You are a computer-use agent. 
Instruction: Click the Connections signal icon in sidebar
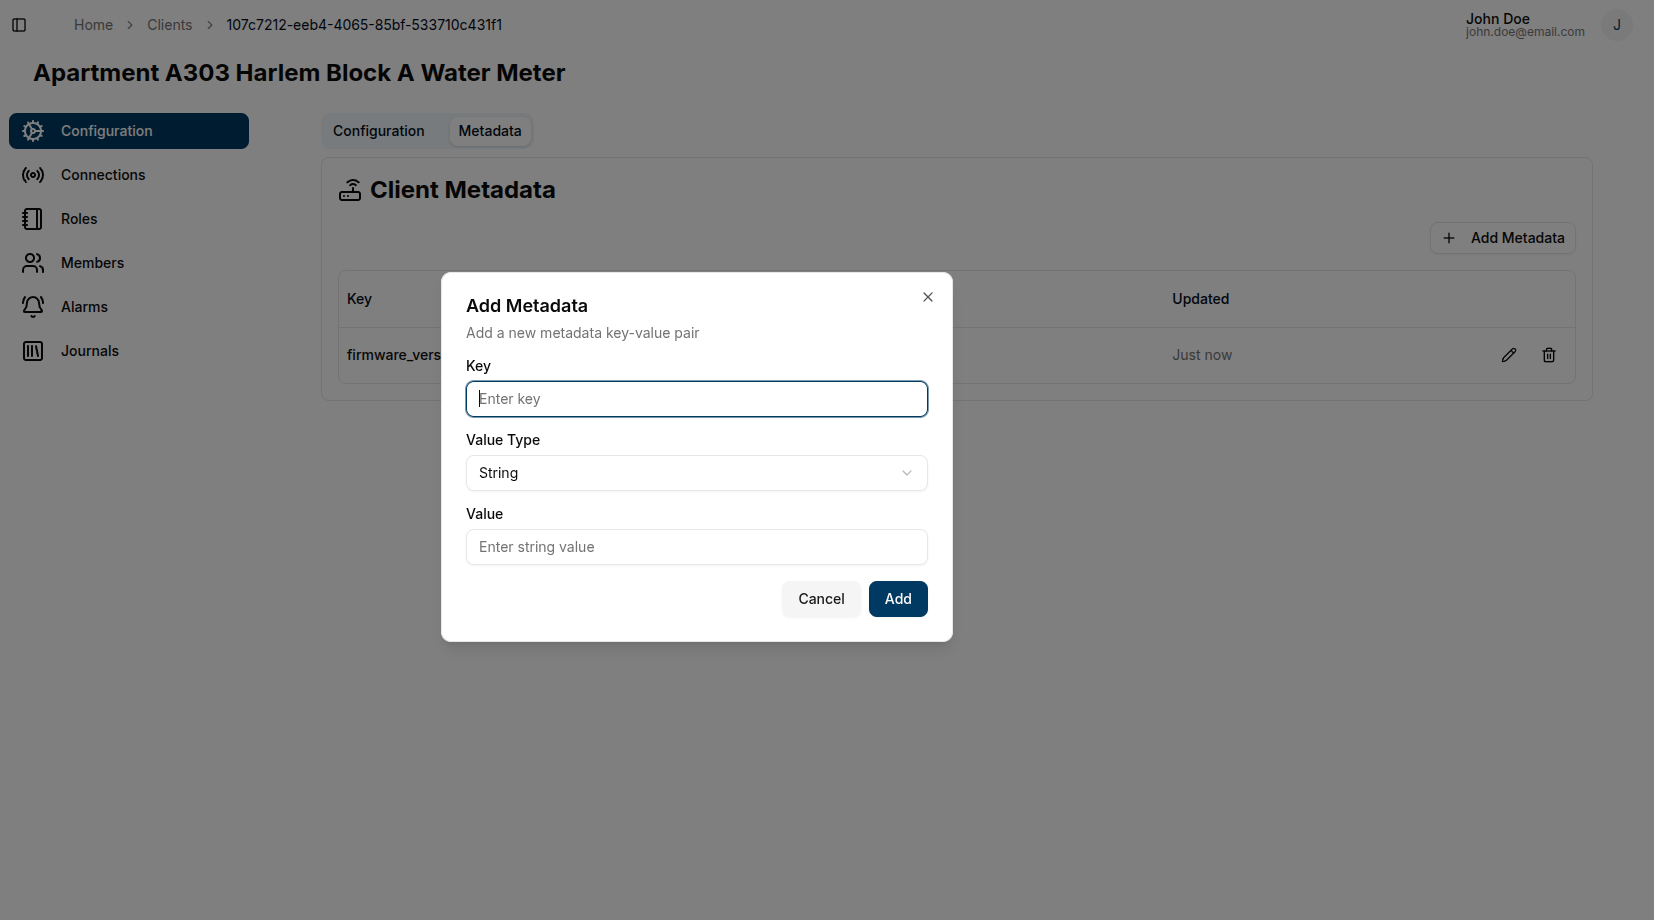coord(33,174)
